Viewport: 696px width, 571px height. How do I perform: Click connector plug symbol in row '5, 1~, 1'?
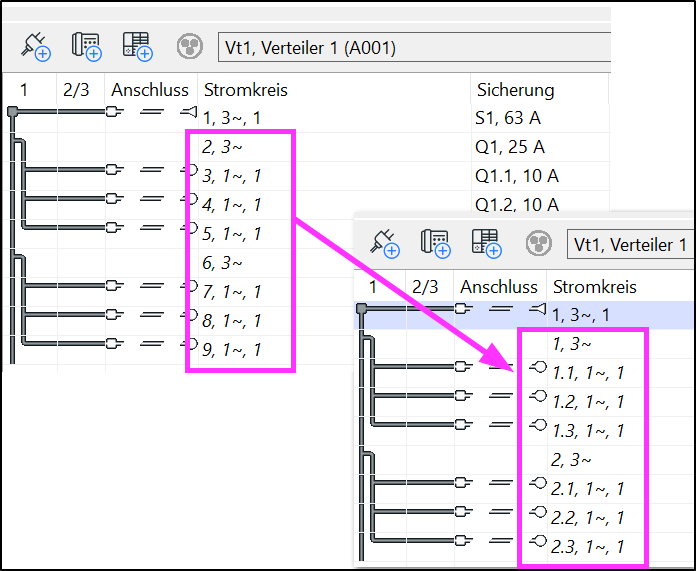[x=114, y=228]
